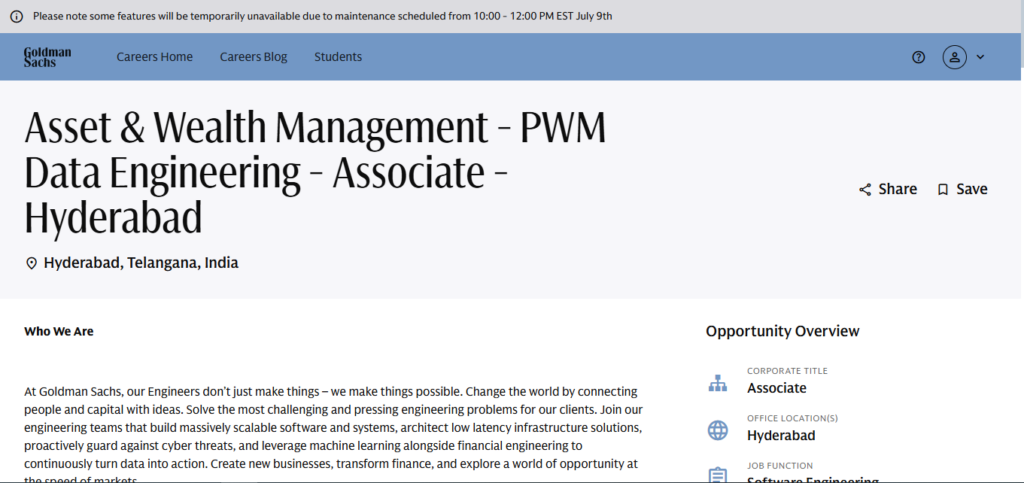Open the Careers Blog link

[253, 57]
